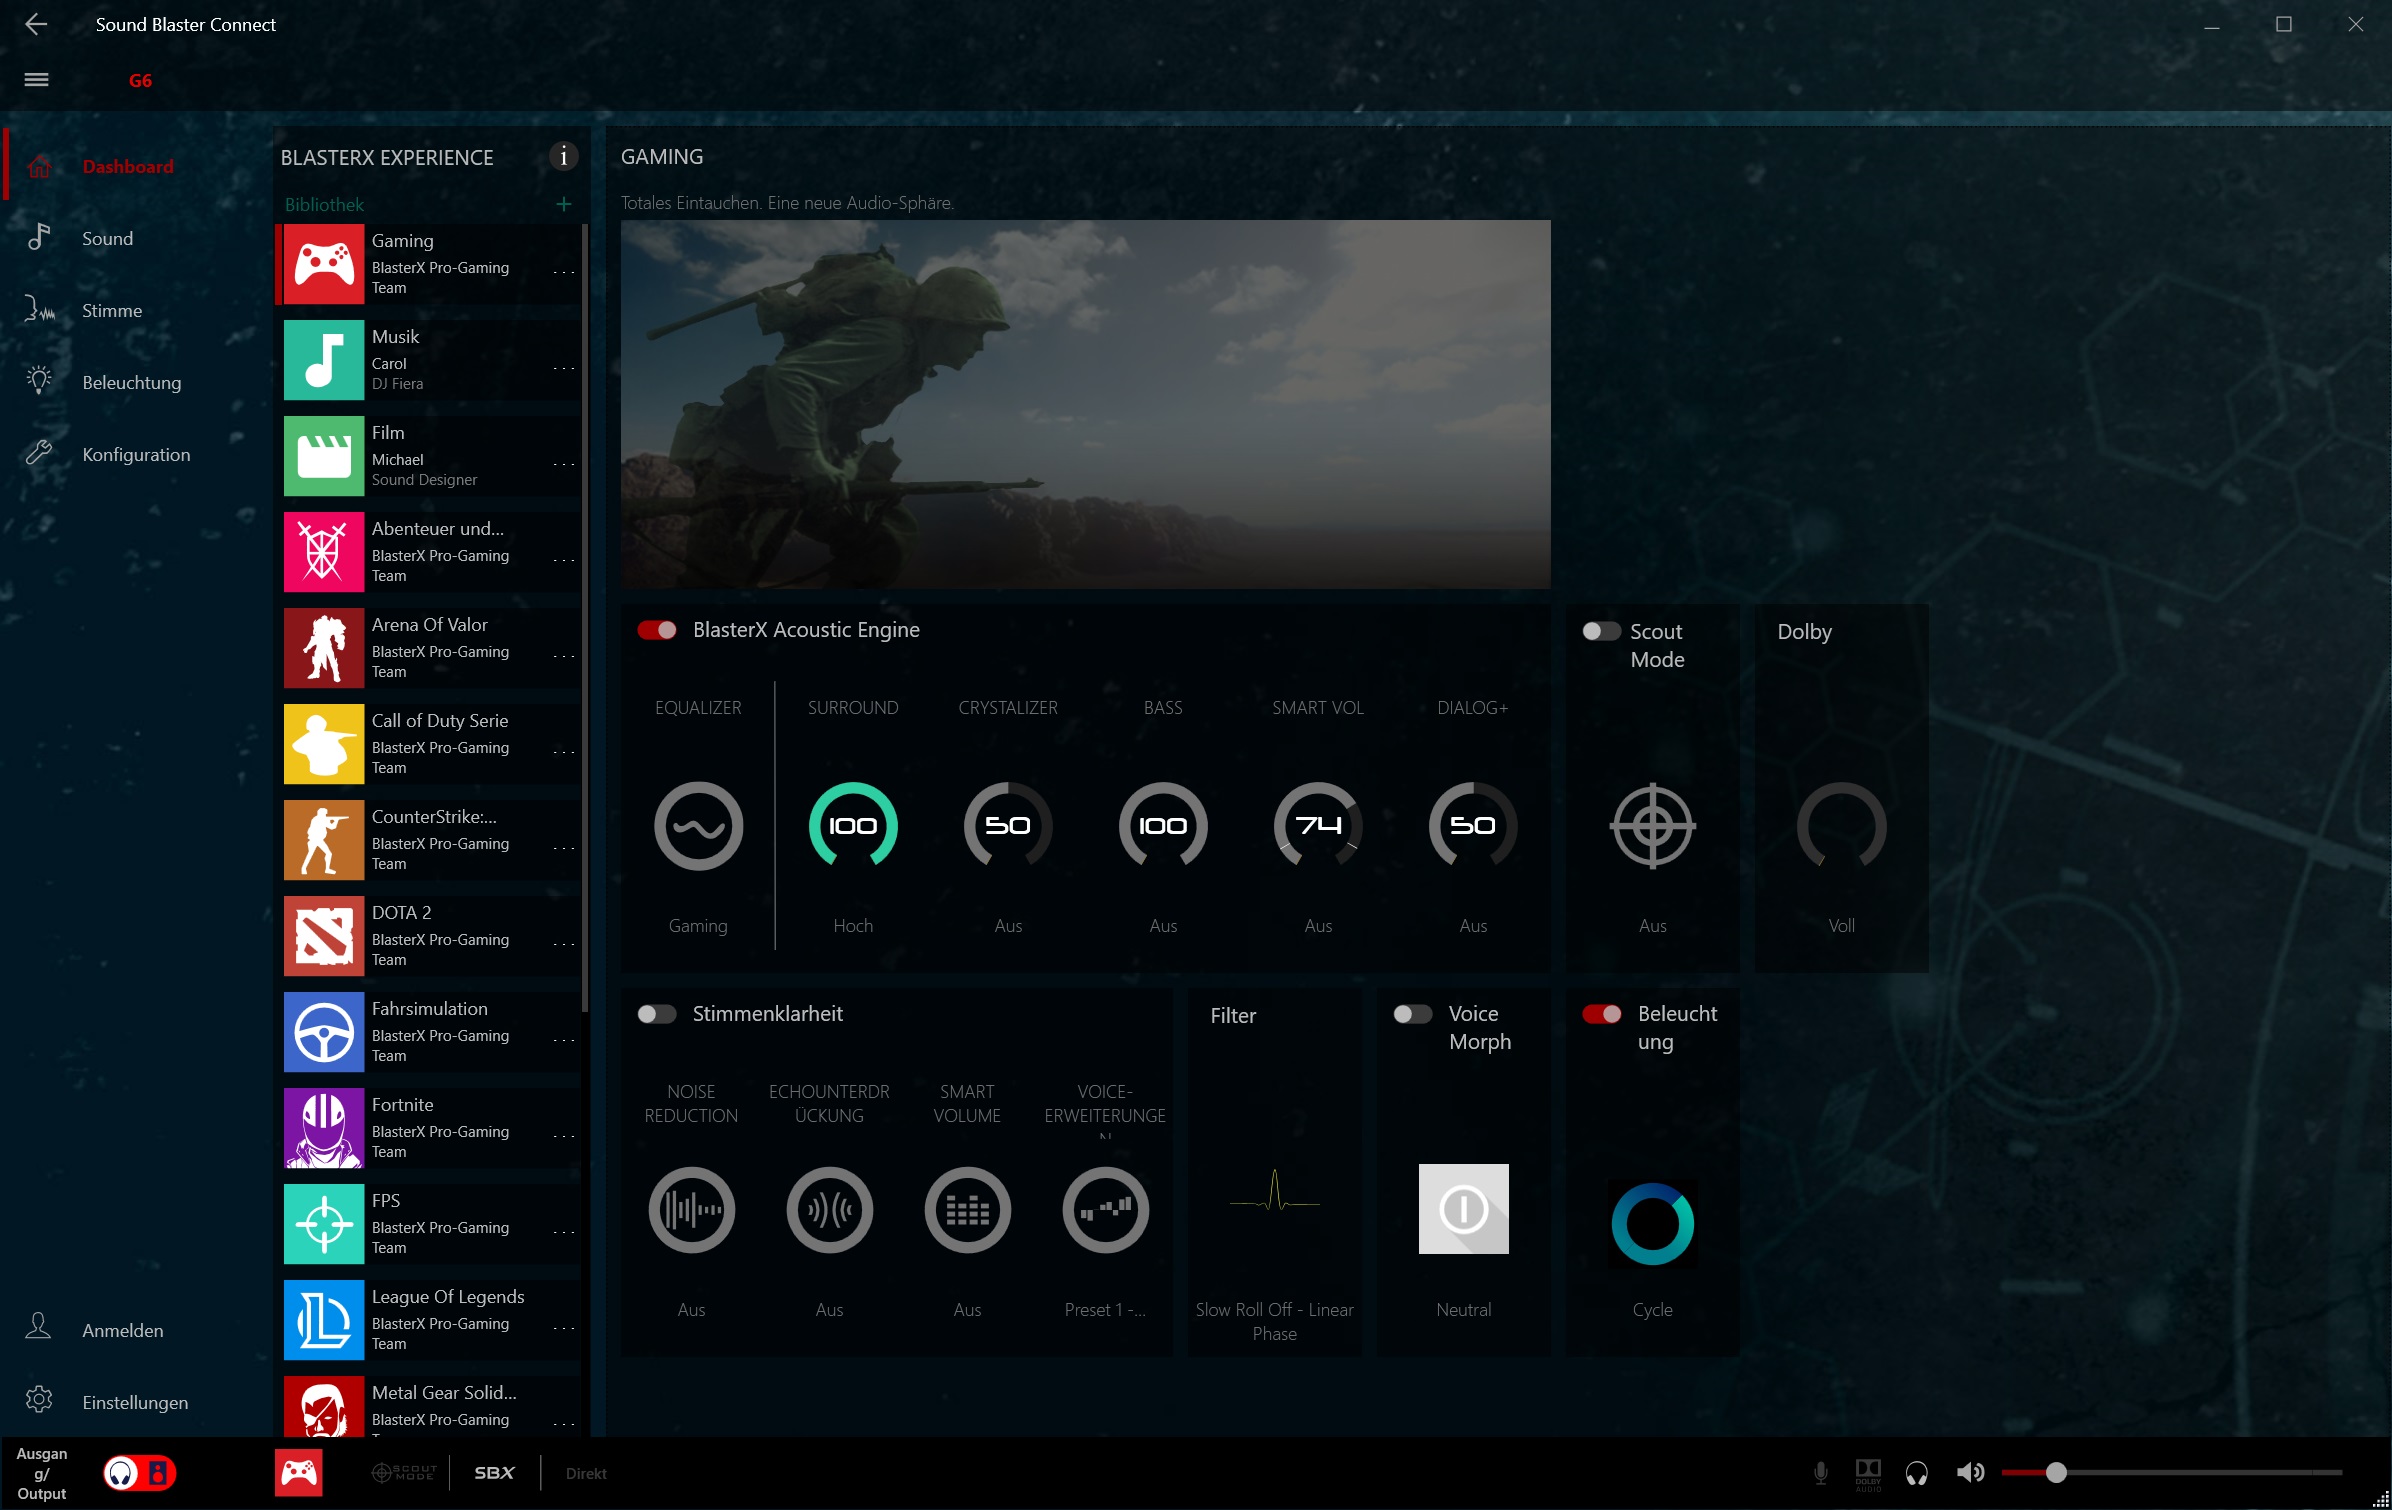Select the Musik note profile icon
Viewport: 2392px width, 1510px height.
pyautogui.click(x=324, y=360)
